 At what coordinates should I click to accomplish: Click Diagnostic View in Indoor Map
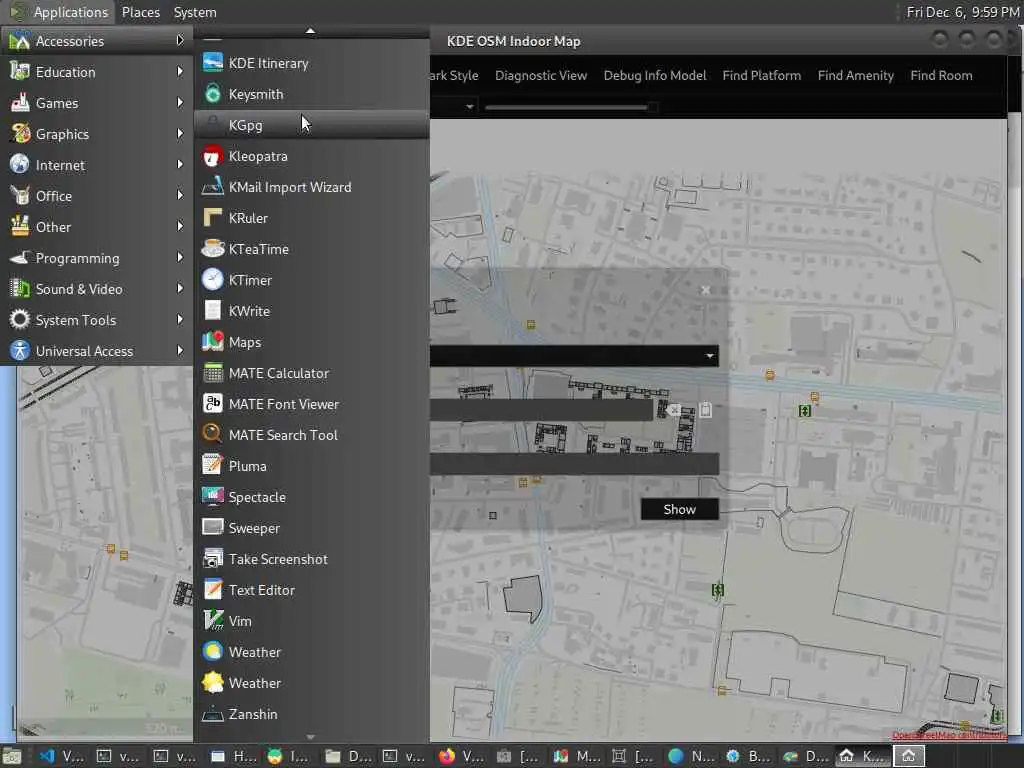541,75
